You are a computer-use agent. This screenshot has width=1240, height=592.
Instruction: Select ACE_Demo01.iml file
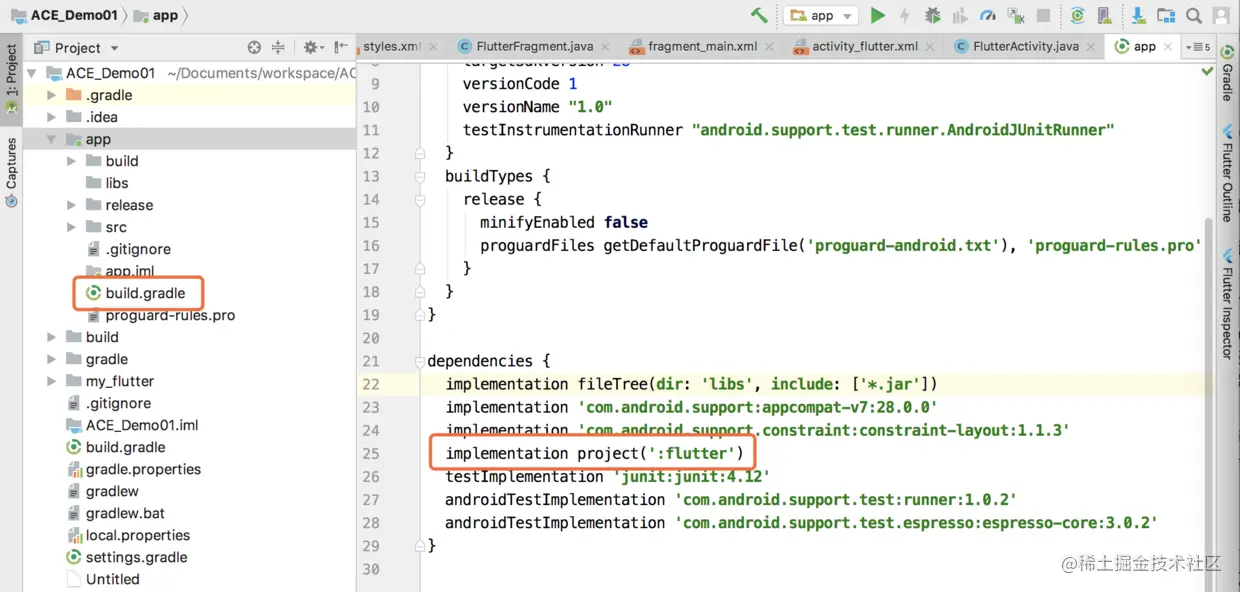click(132, 425)
